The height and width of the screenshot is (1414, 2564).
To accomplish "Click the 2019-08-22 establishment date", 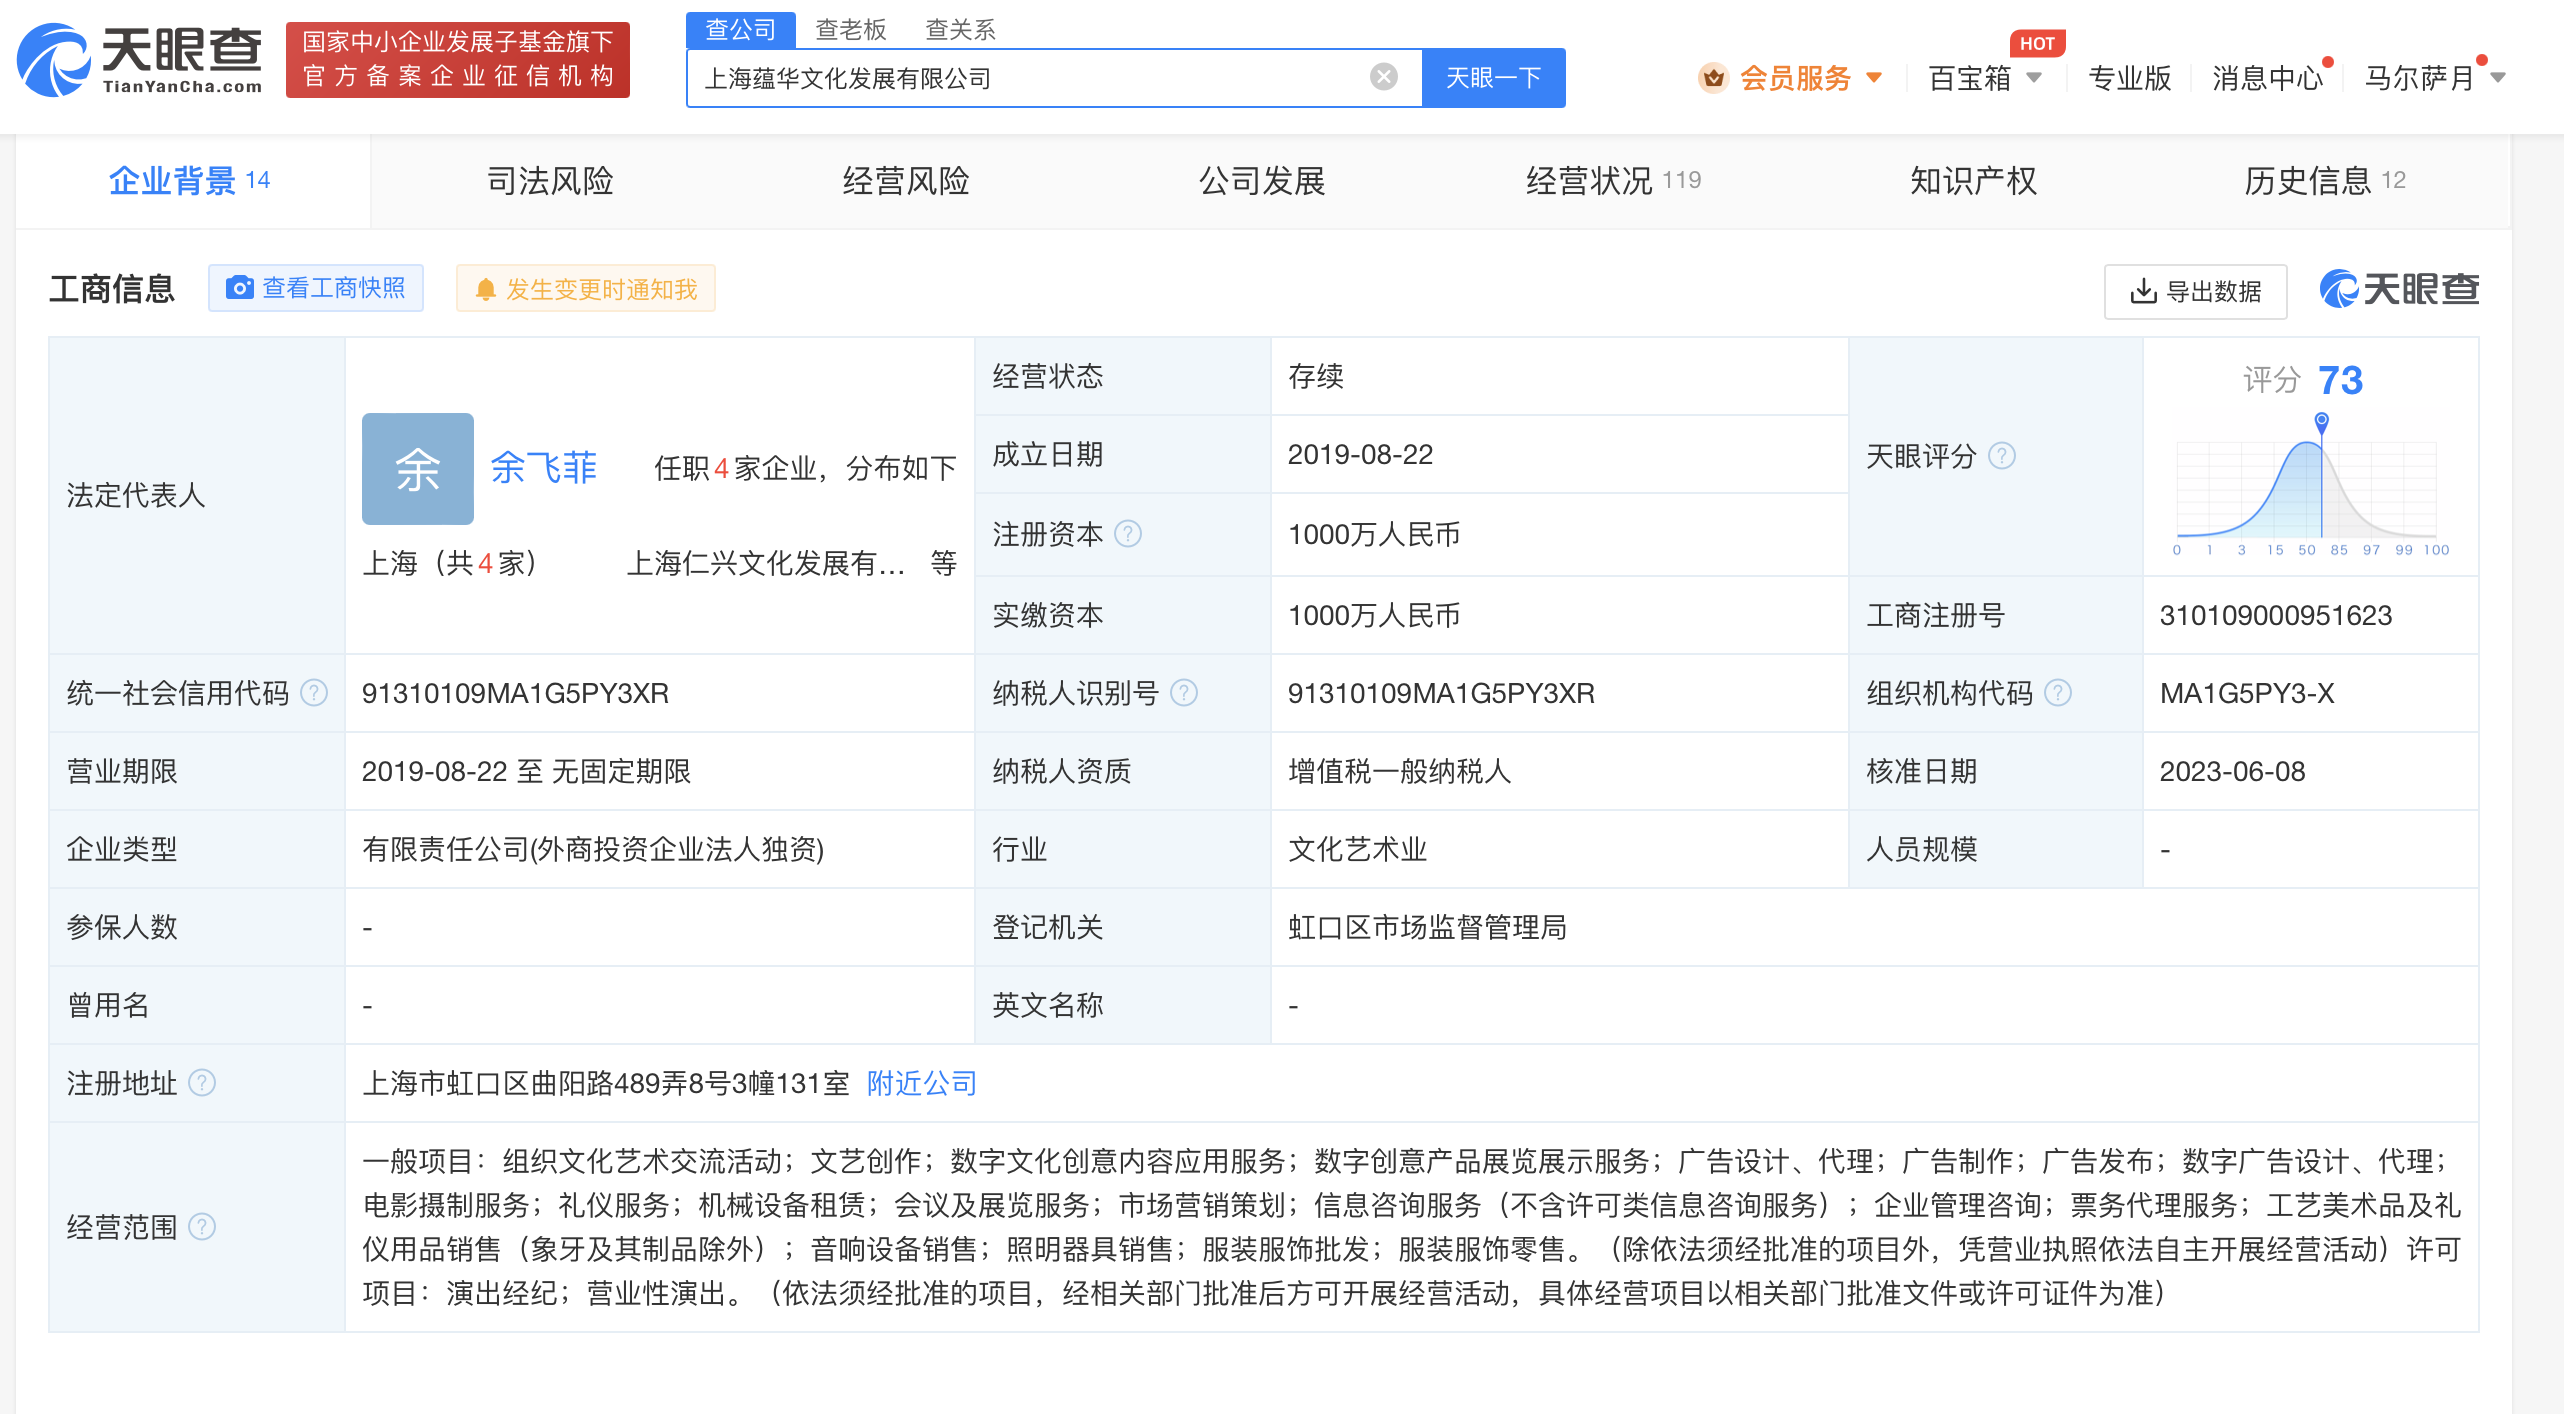I will (1360, 455).
